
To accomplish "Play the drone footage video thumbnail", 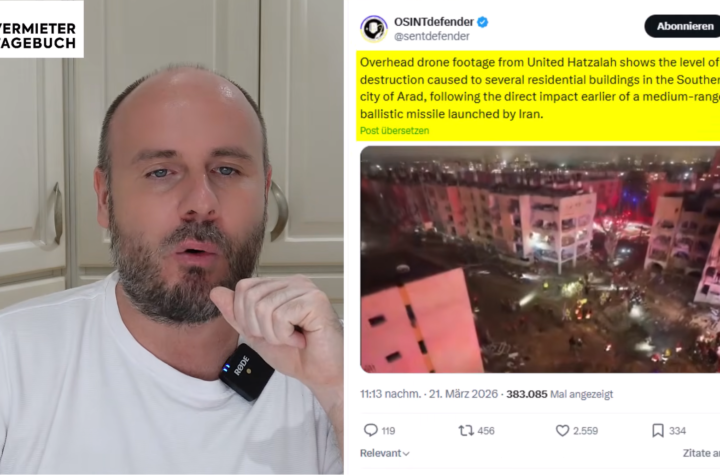I will (x=540, y=260).
